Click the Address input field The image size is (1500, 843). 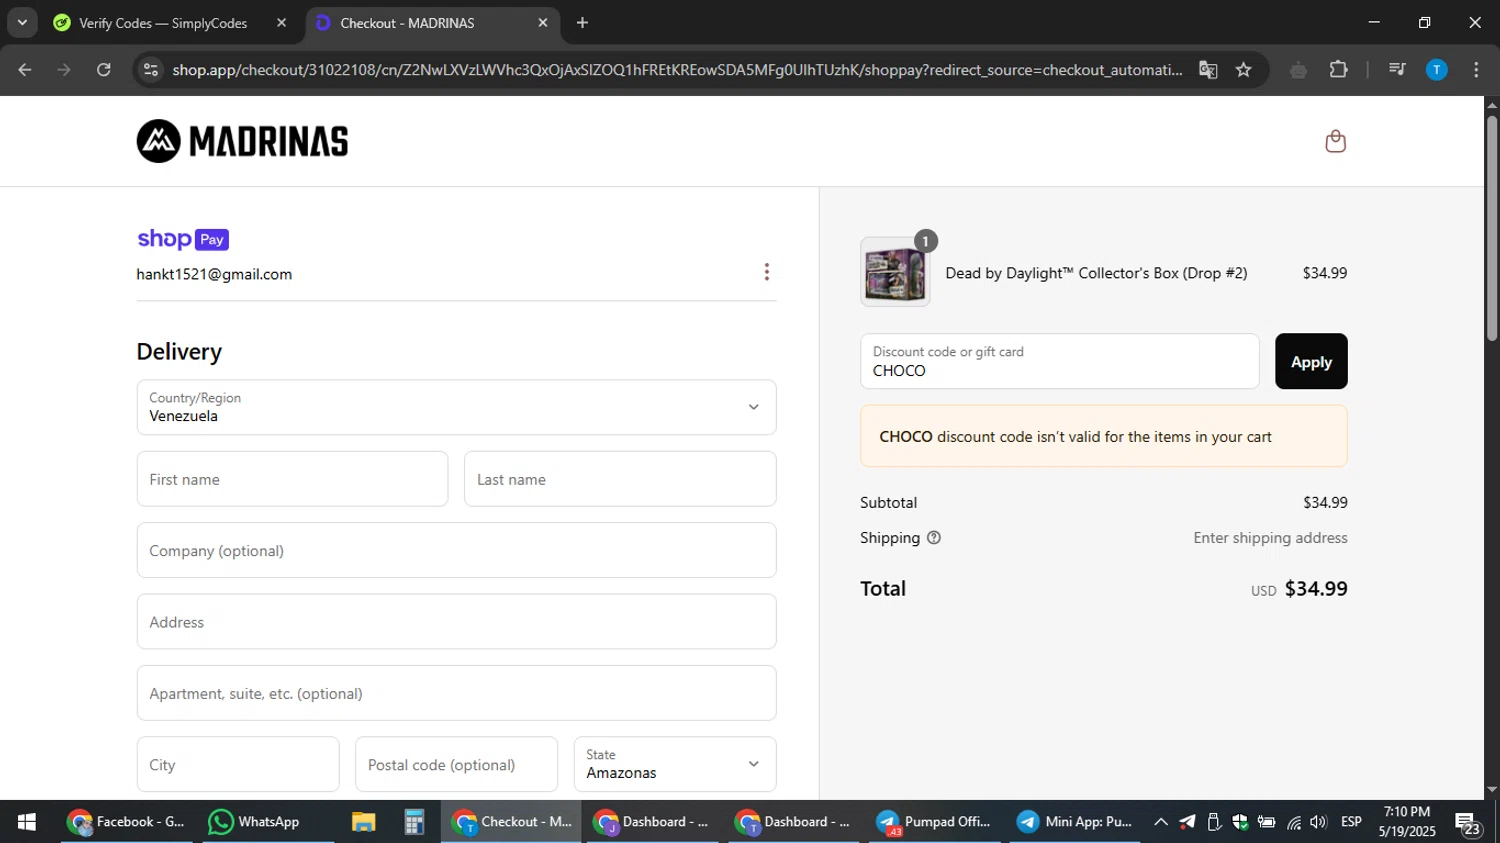point(456,621)
